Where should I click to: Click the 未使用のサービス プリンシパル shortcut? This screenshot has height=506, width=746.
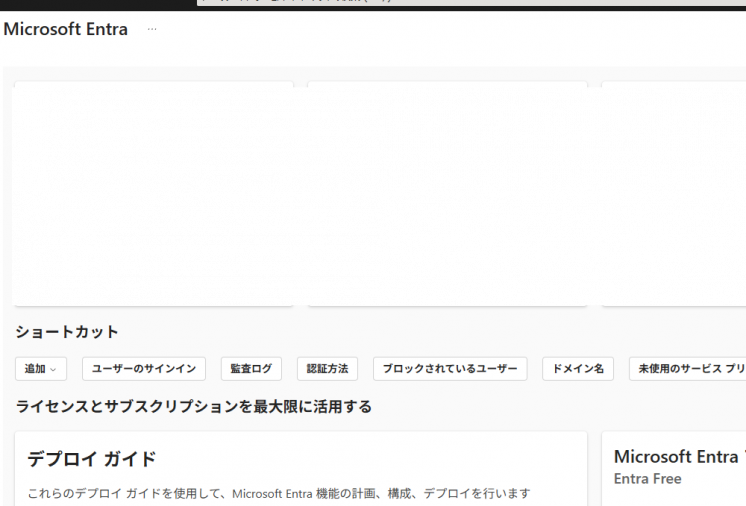[690, 369]
